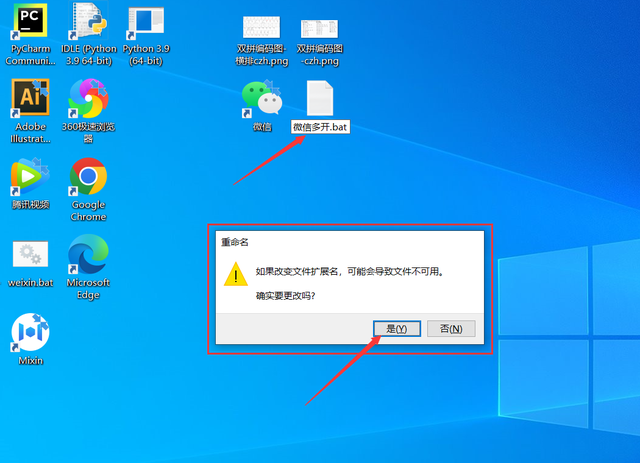Click the 腾讯视频 label text
Image resolution: width=640 pixels, height=463 pixels.
[x=31, y=205]
